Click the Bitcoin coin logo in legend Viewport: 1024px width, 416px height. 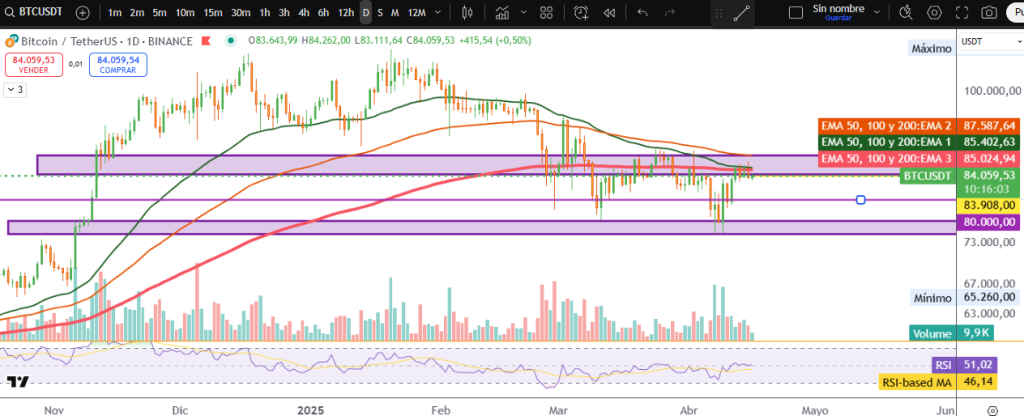[x=10, y=41]
